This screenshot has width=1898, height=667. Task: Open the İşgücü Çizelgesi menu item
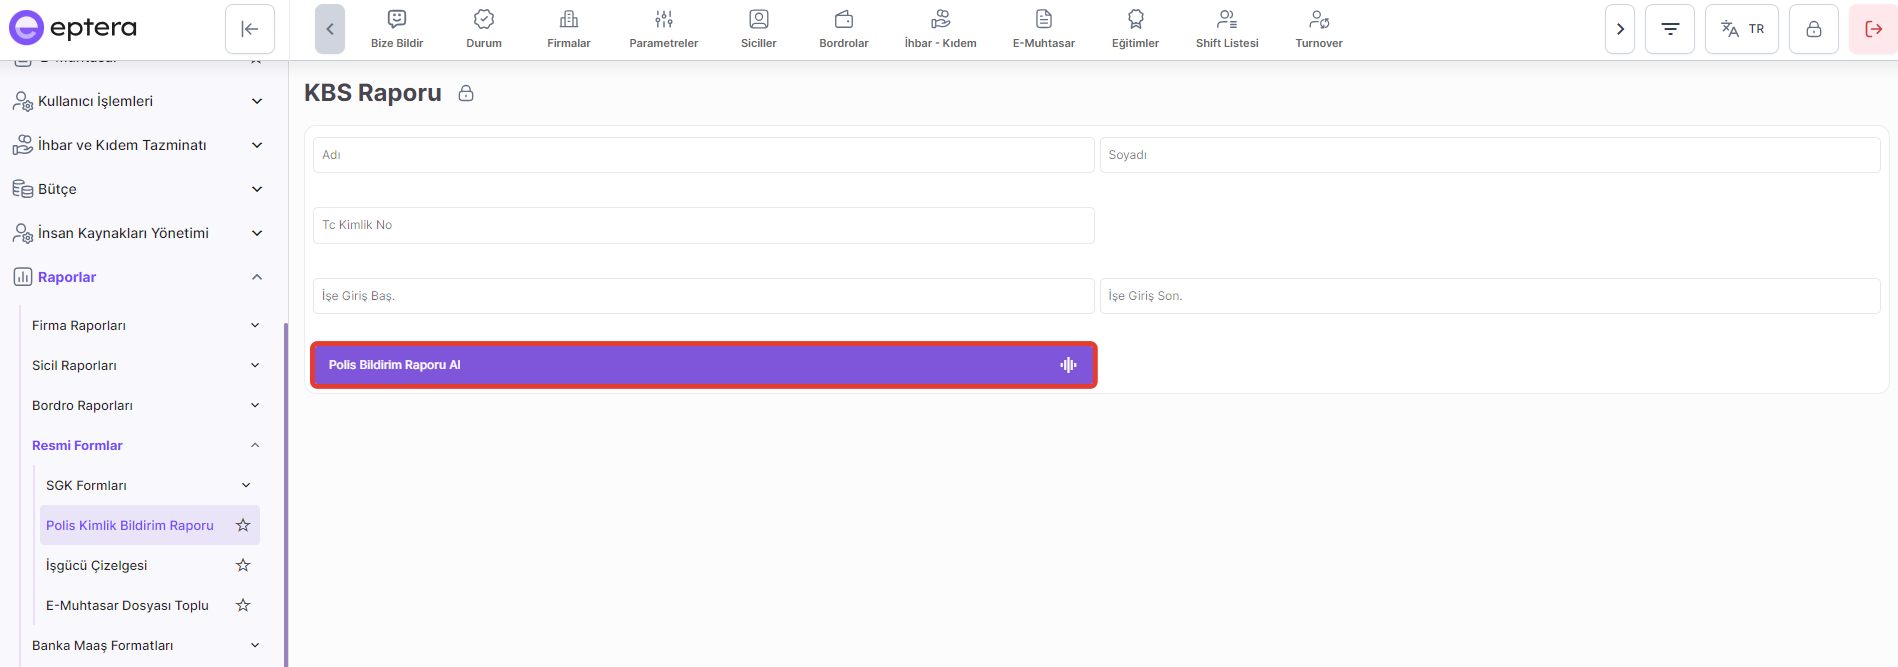coord(97,565)
